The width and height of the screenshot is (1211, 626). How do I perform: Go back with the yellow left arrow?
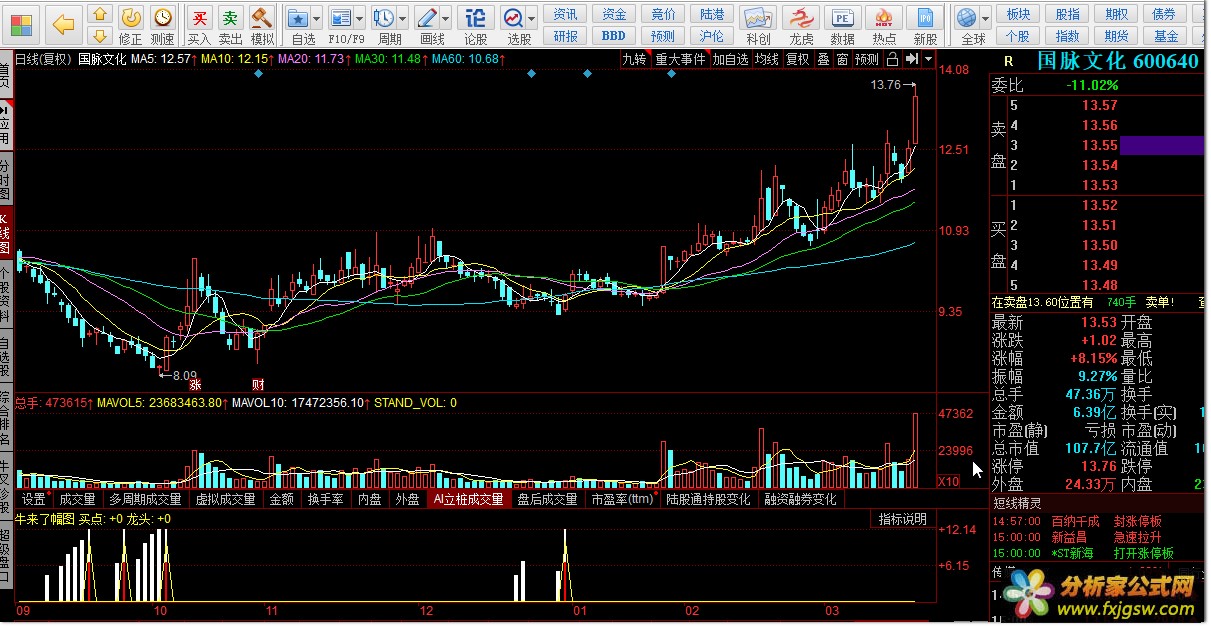[x=63, y=24]
